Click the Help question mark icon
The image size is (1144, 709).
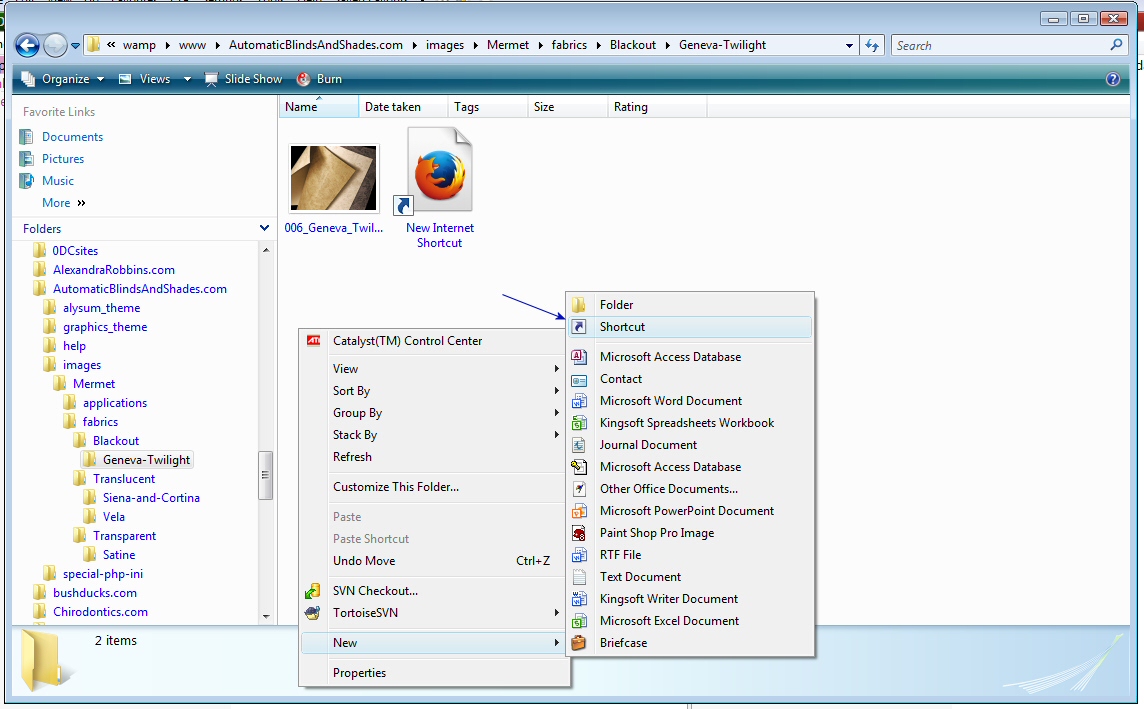coord(1113,79)
